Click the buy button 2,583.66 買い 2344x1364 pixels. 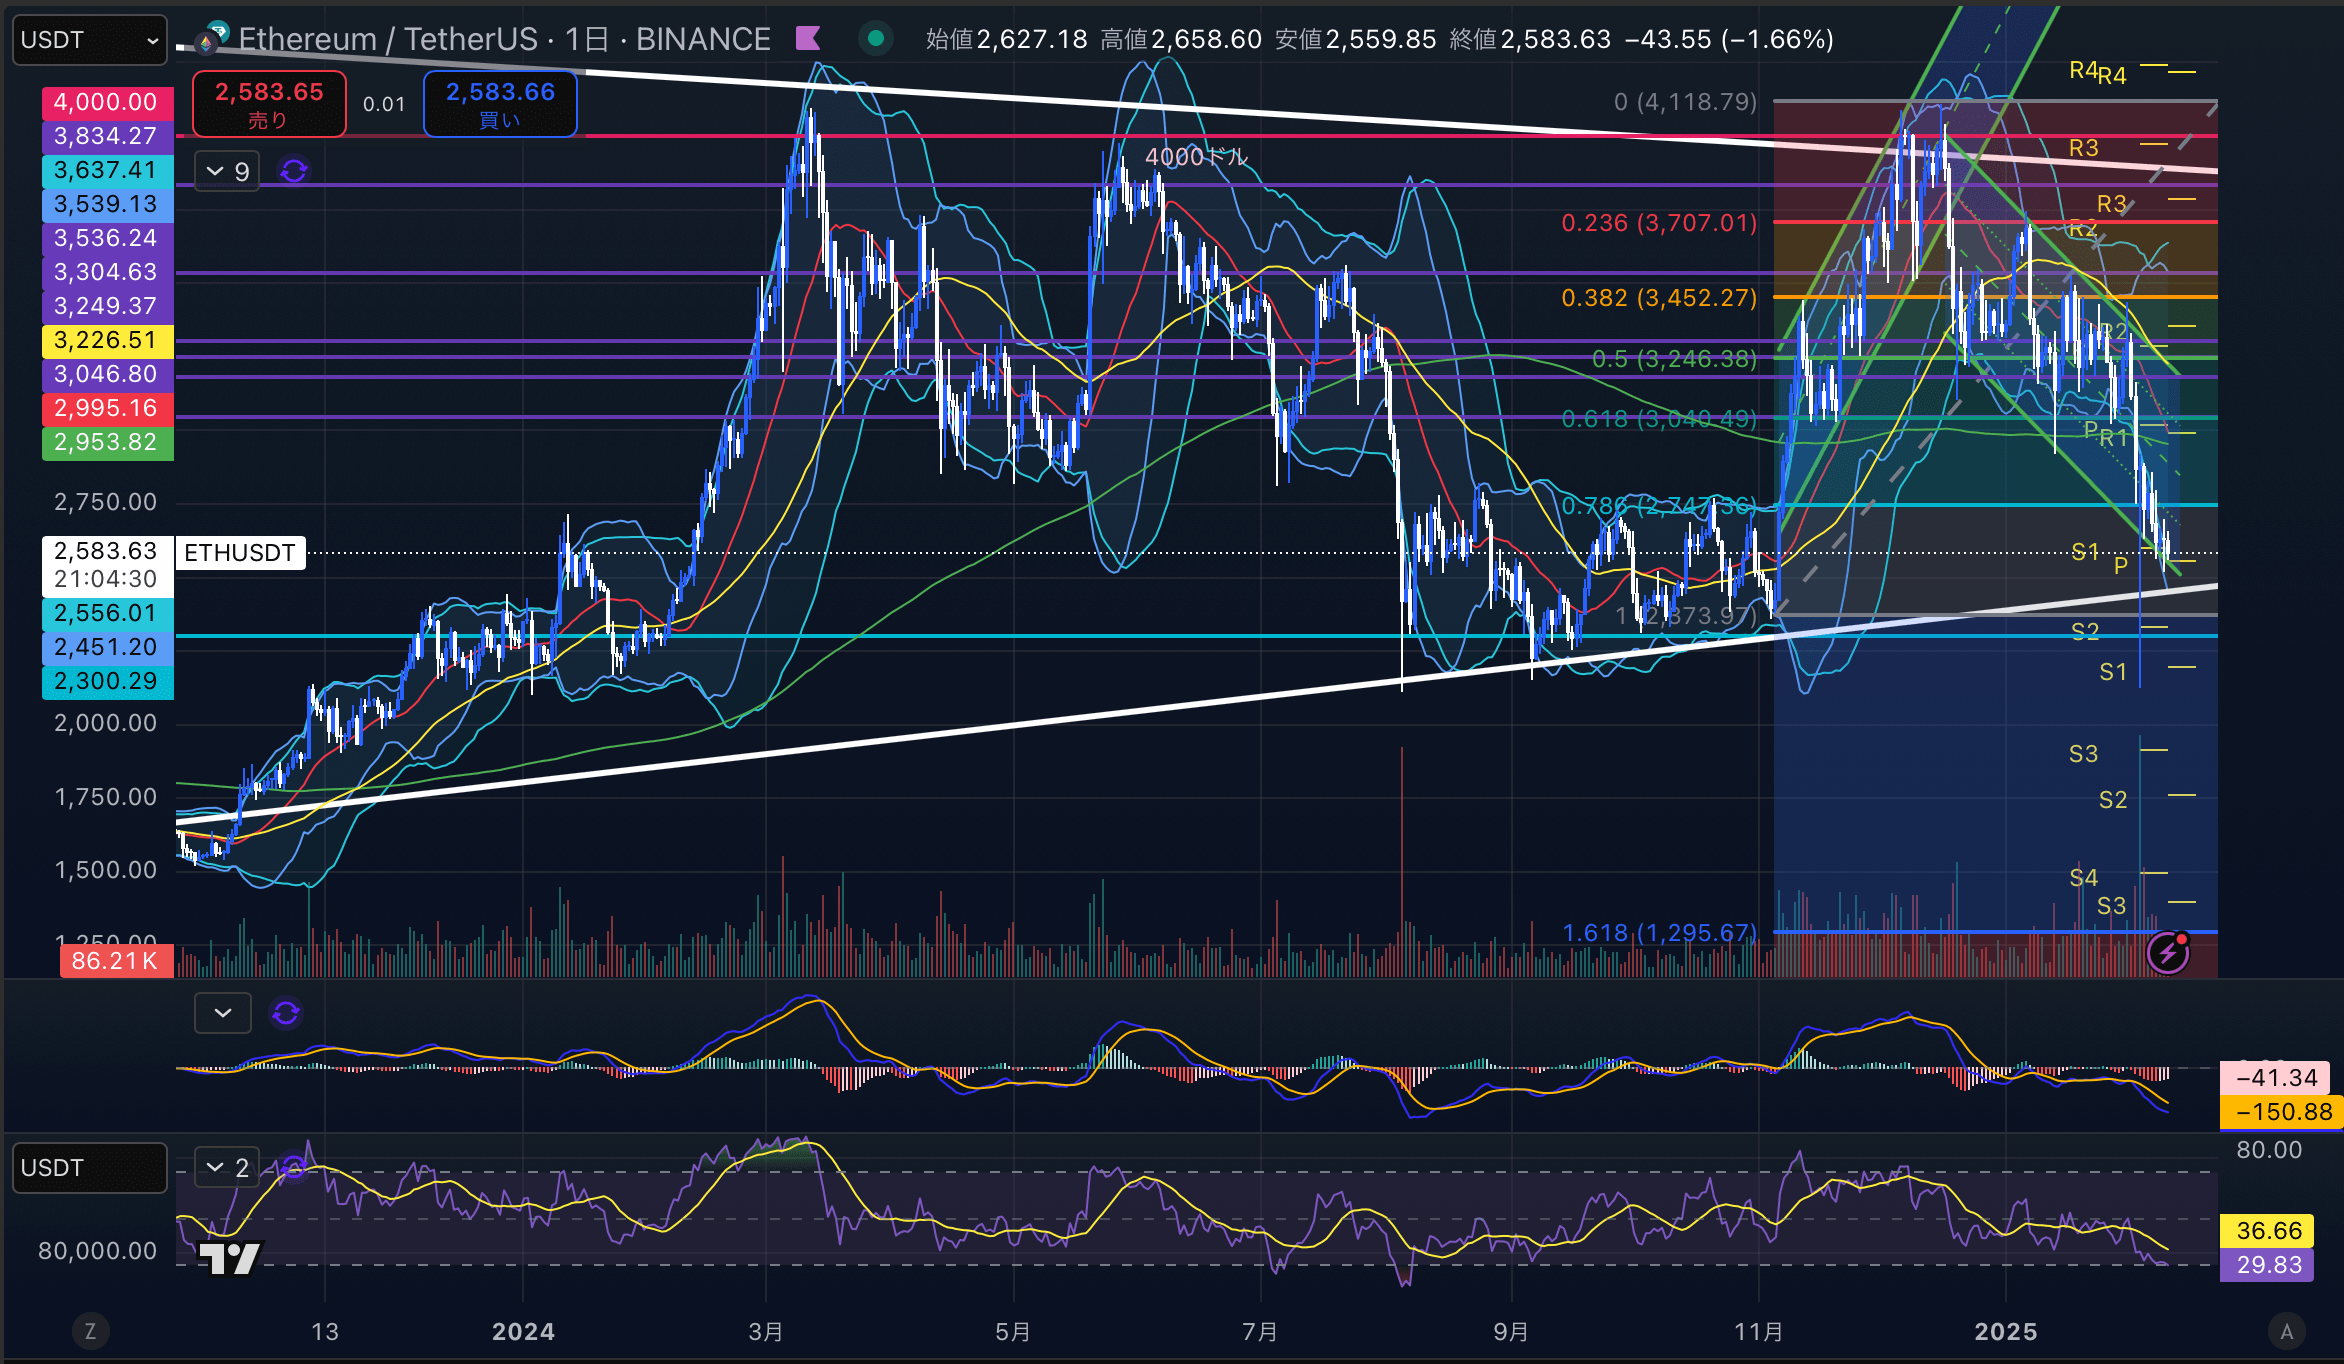pyautogui.click(x=500, y=104)
